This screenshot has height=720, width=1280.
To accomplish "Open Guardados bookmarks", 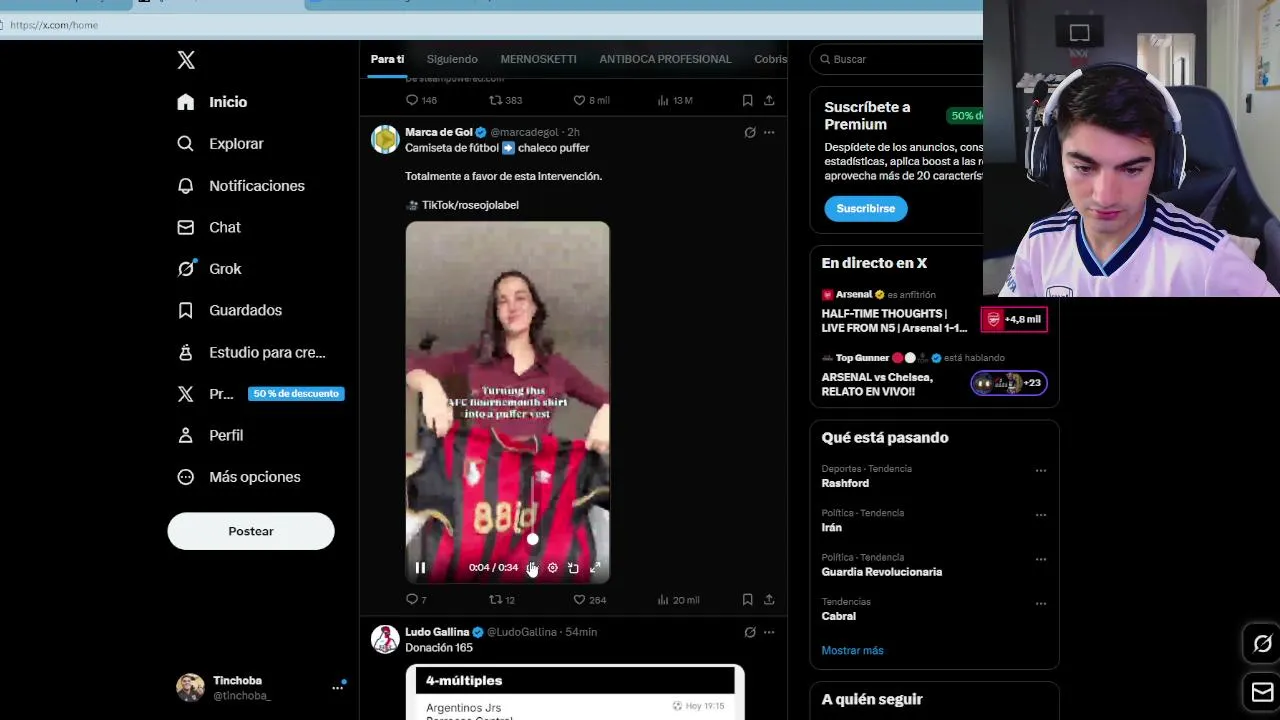I will (x=230, y=310).
